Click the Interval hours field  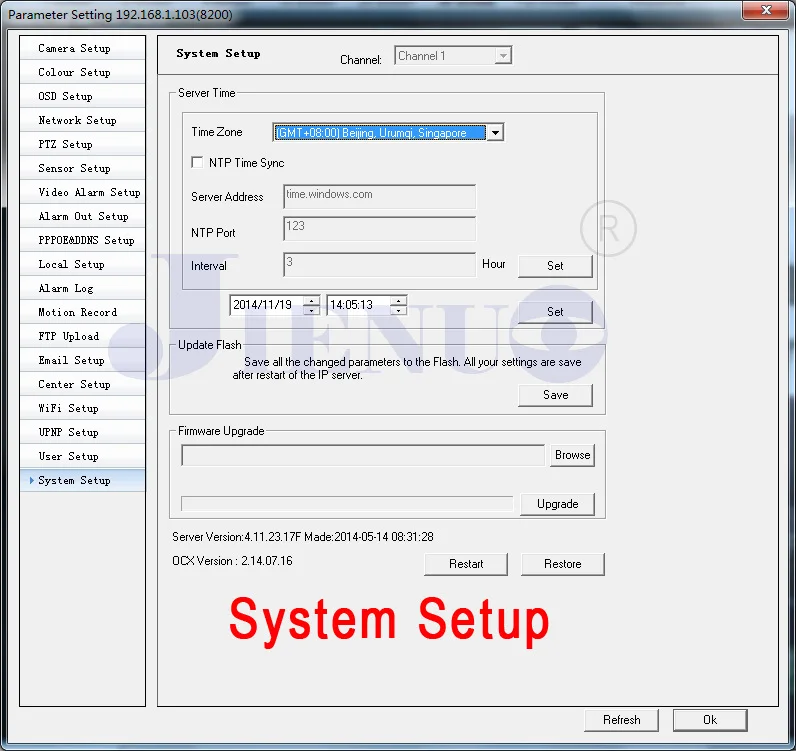tap(379, 265)
